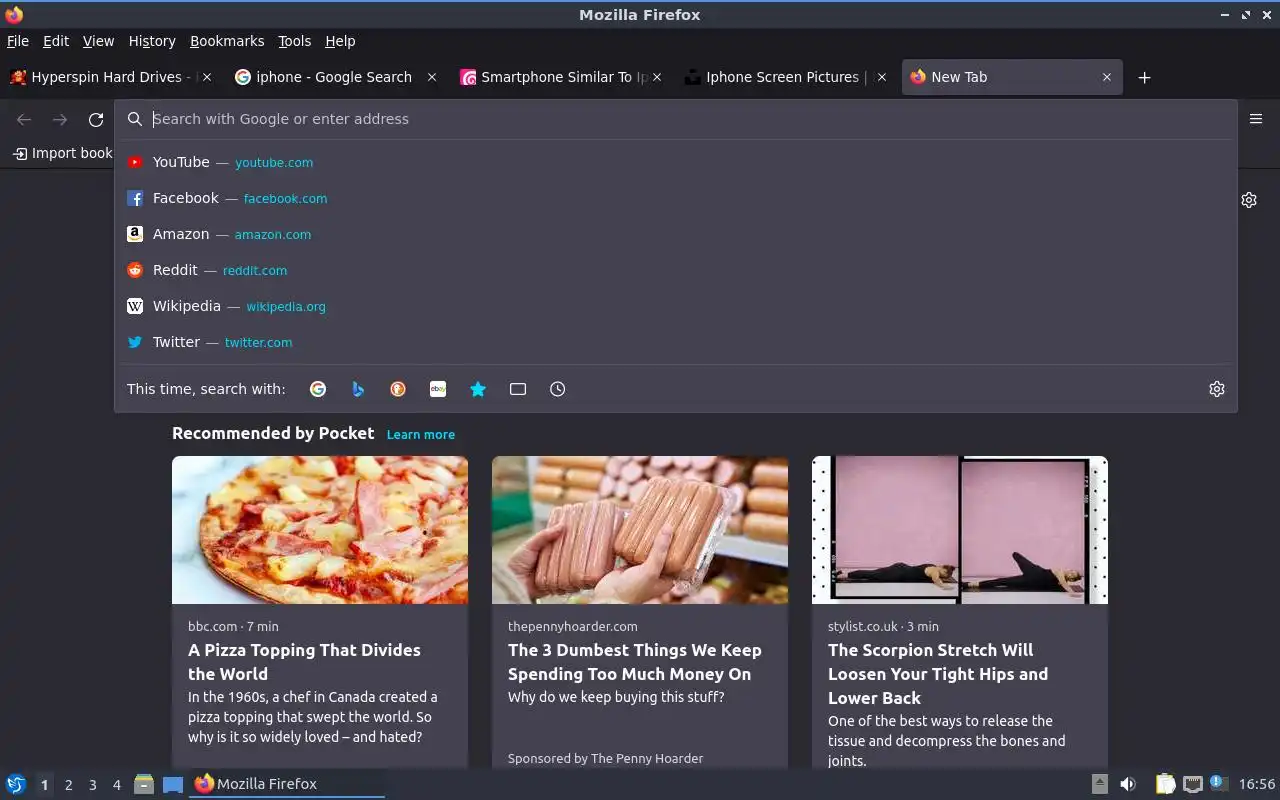This screenshot has width=1280, height=800.
Task: Select Reddit suggestion in address dropdown
Action: pos(676,270)
